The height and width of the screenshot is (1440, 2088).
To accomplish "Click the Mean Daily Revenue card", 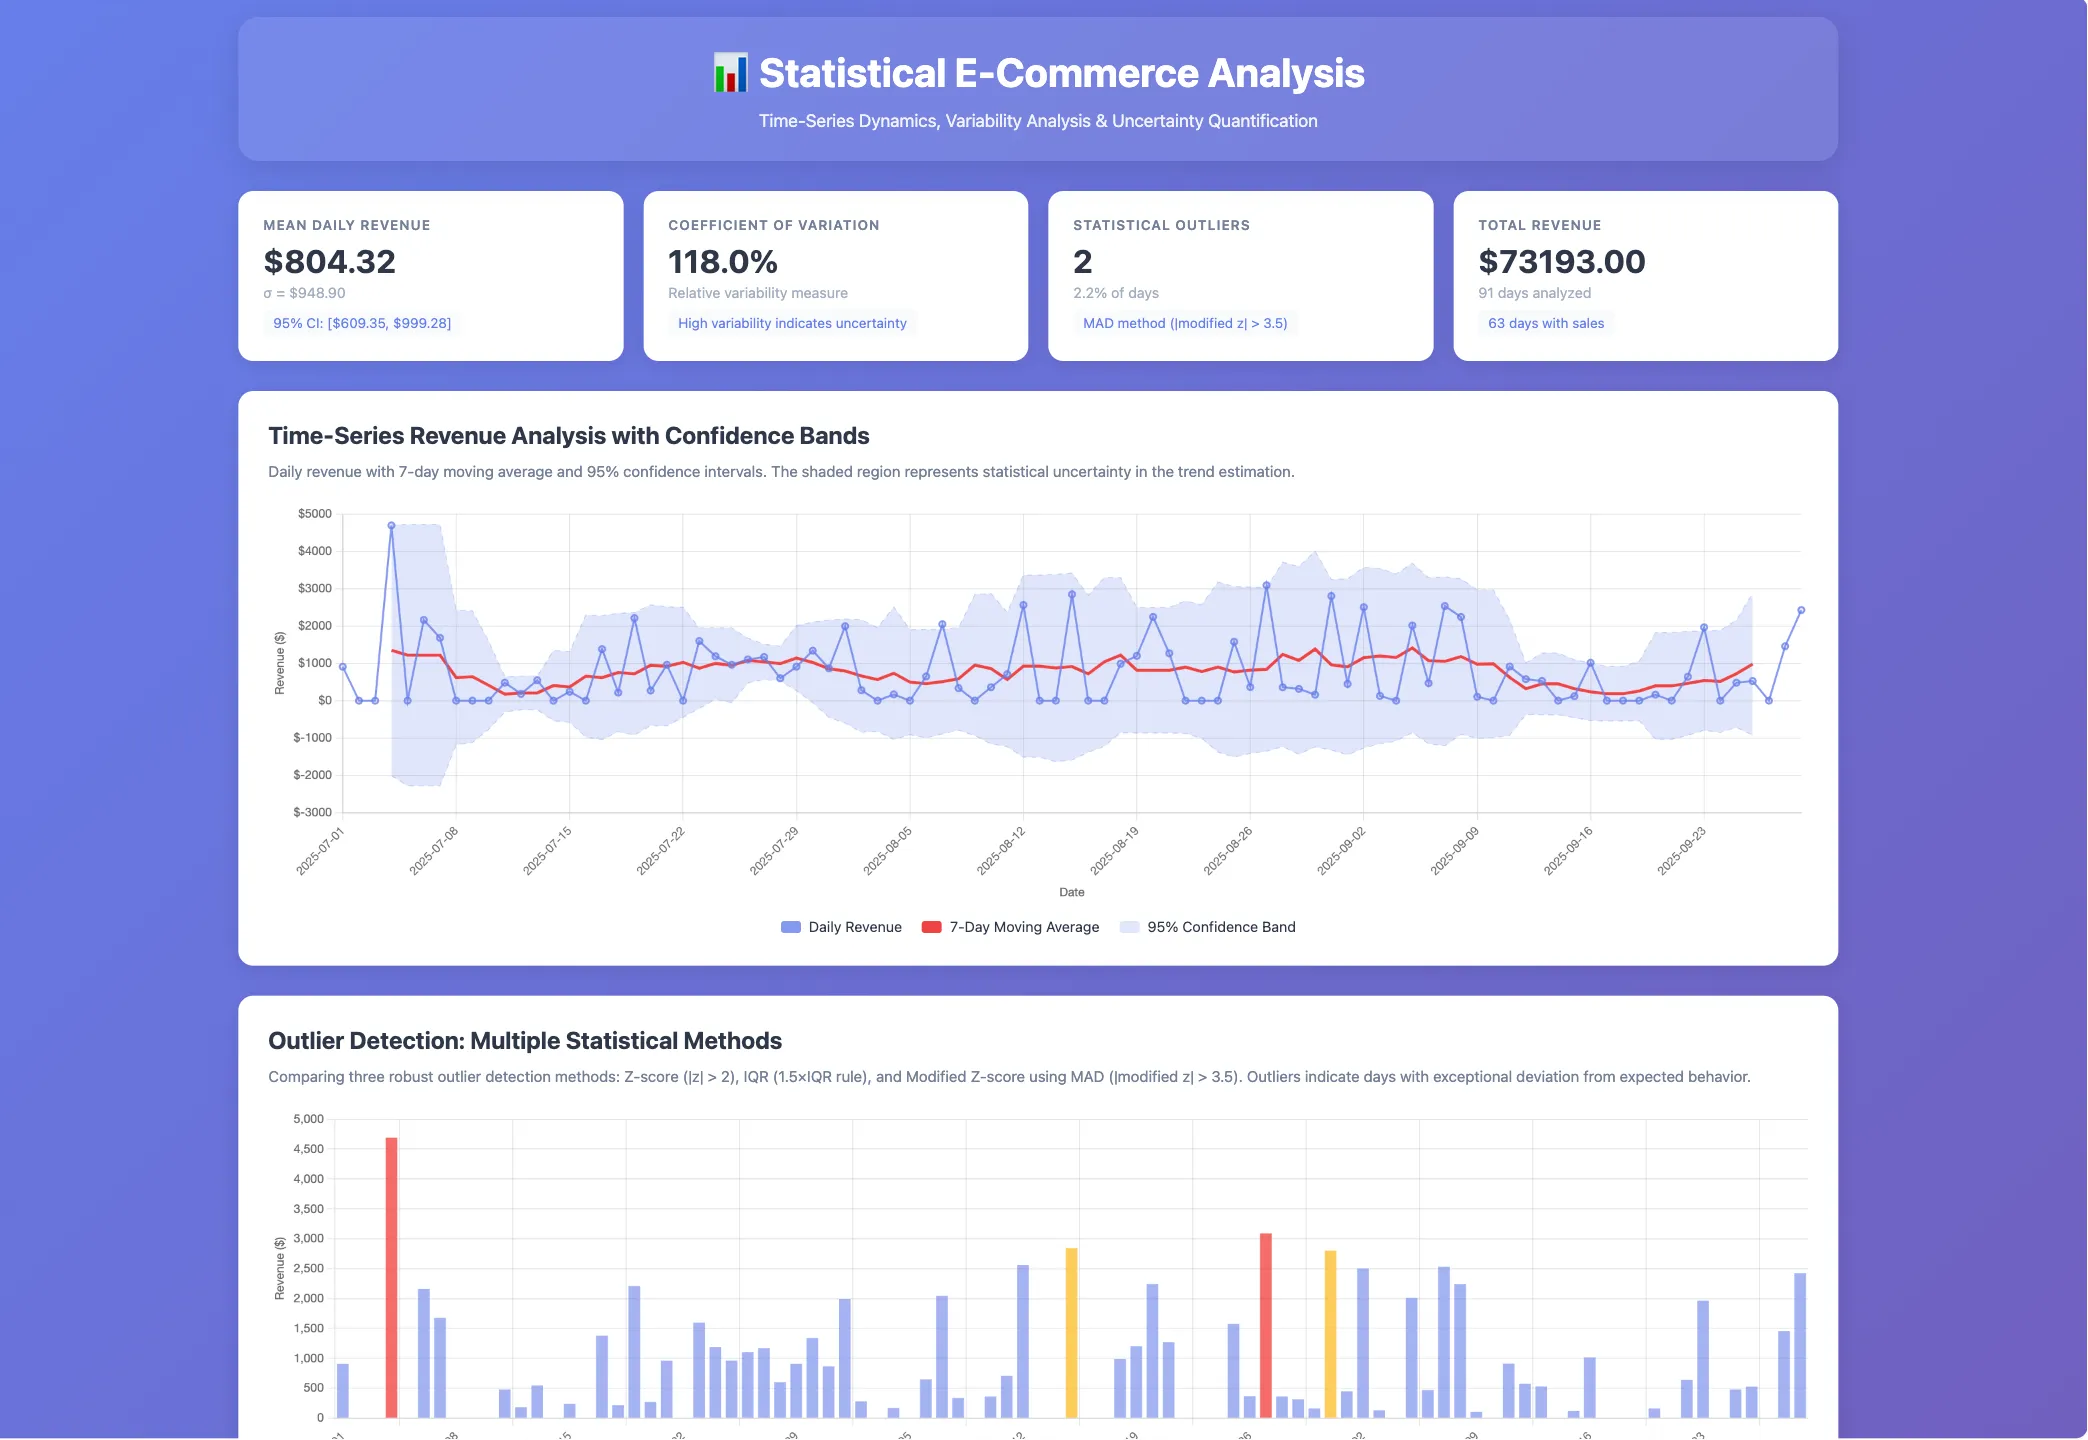I will (x=430, y=275).
